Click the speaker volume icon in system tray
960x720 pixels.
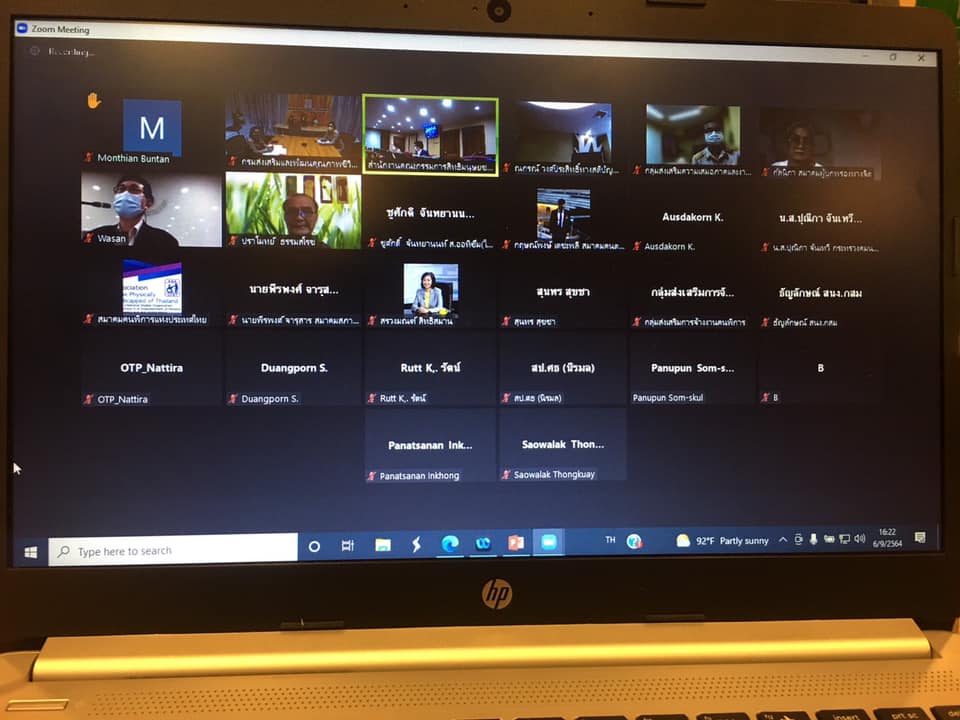click(x=860, y=538)
